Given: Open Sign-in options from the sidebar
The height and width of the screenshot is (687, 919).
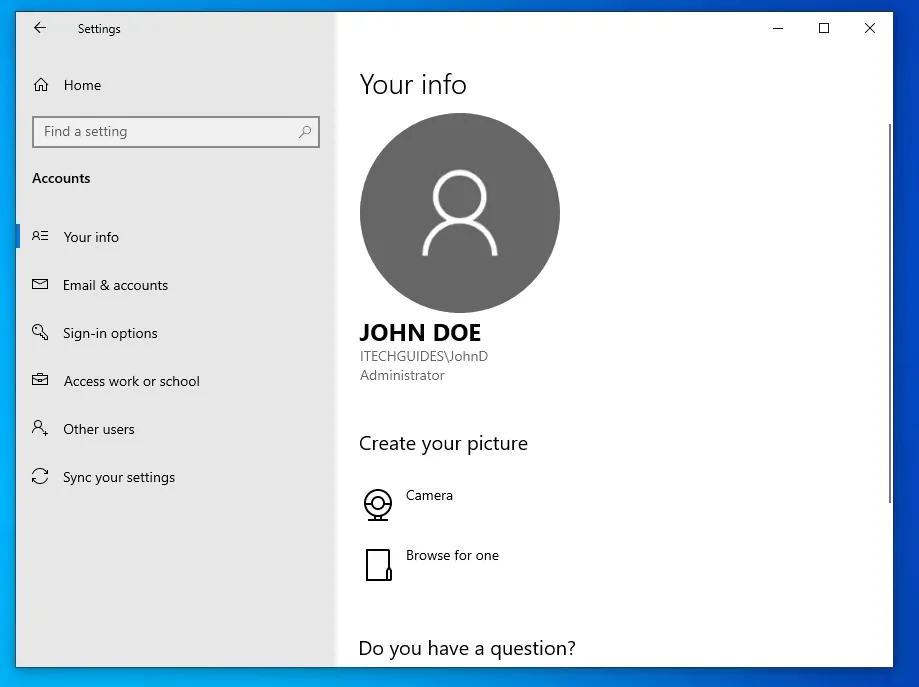Looking at the screenshot, I should [110, 332].
